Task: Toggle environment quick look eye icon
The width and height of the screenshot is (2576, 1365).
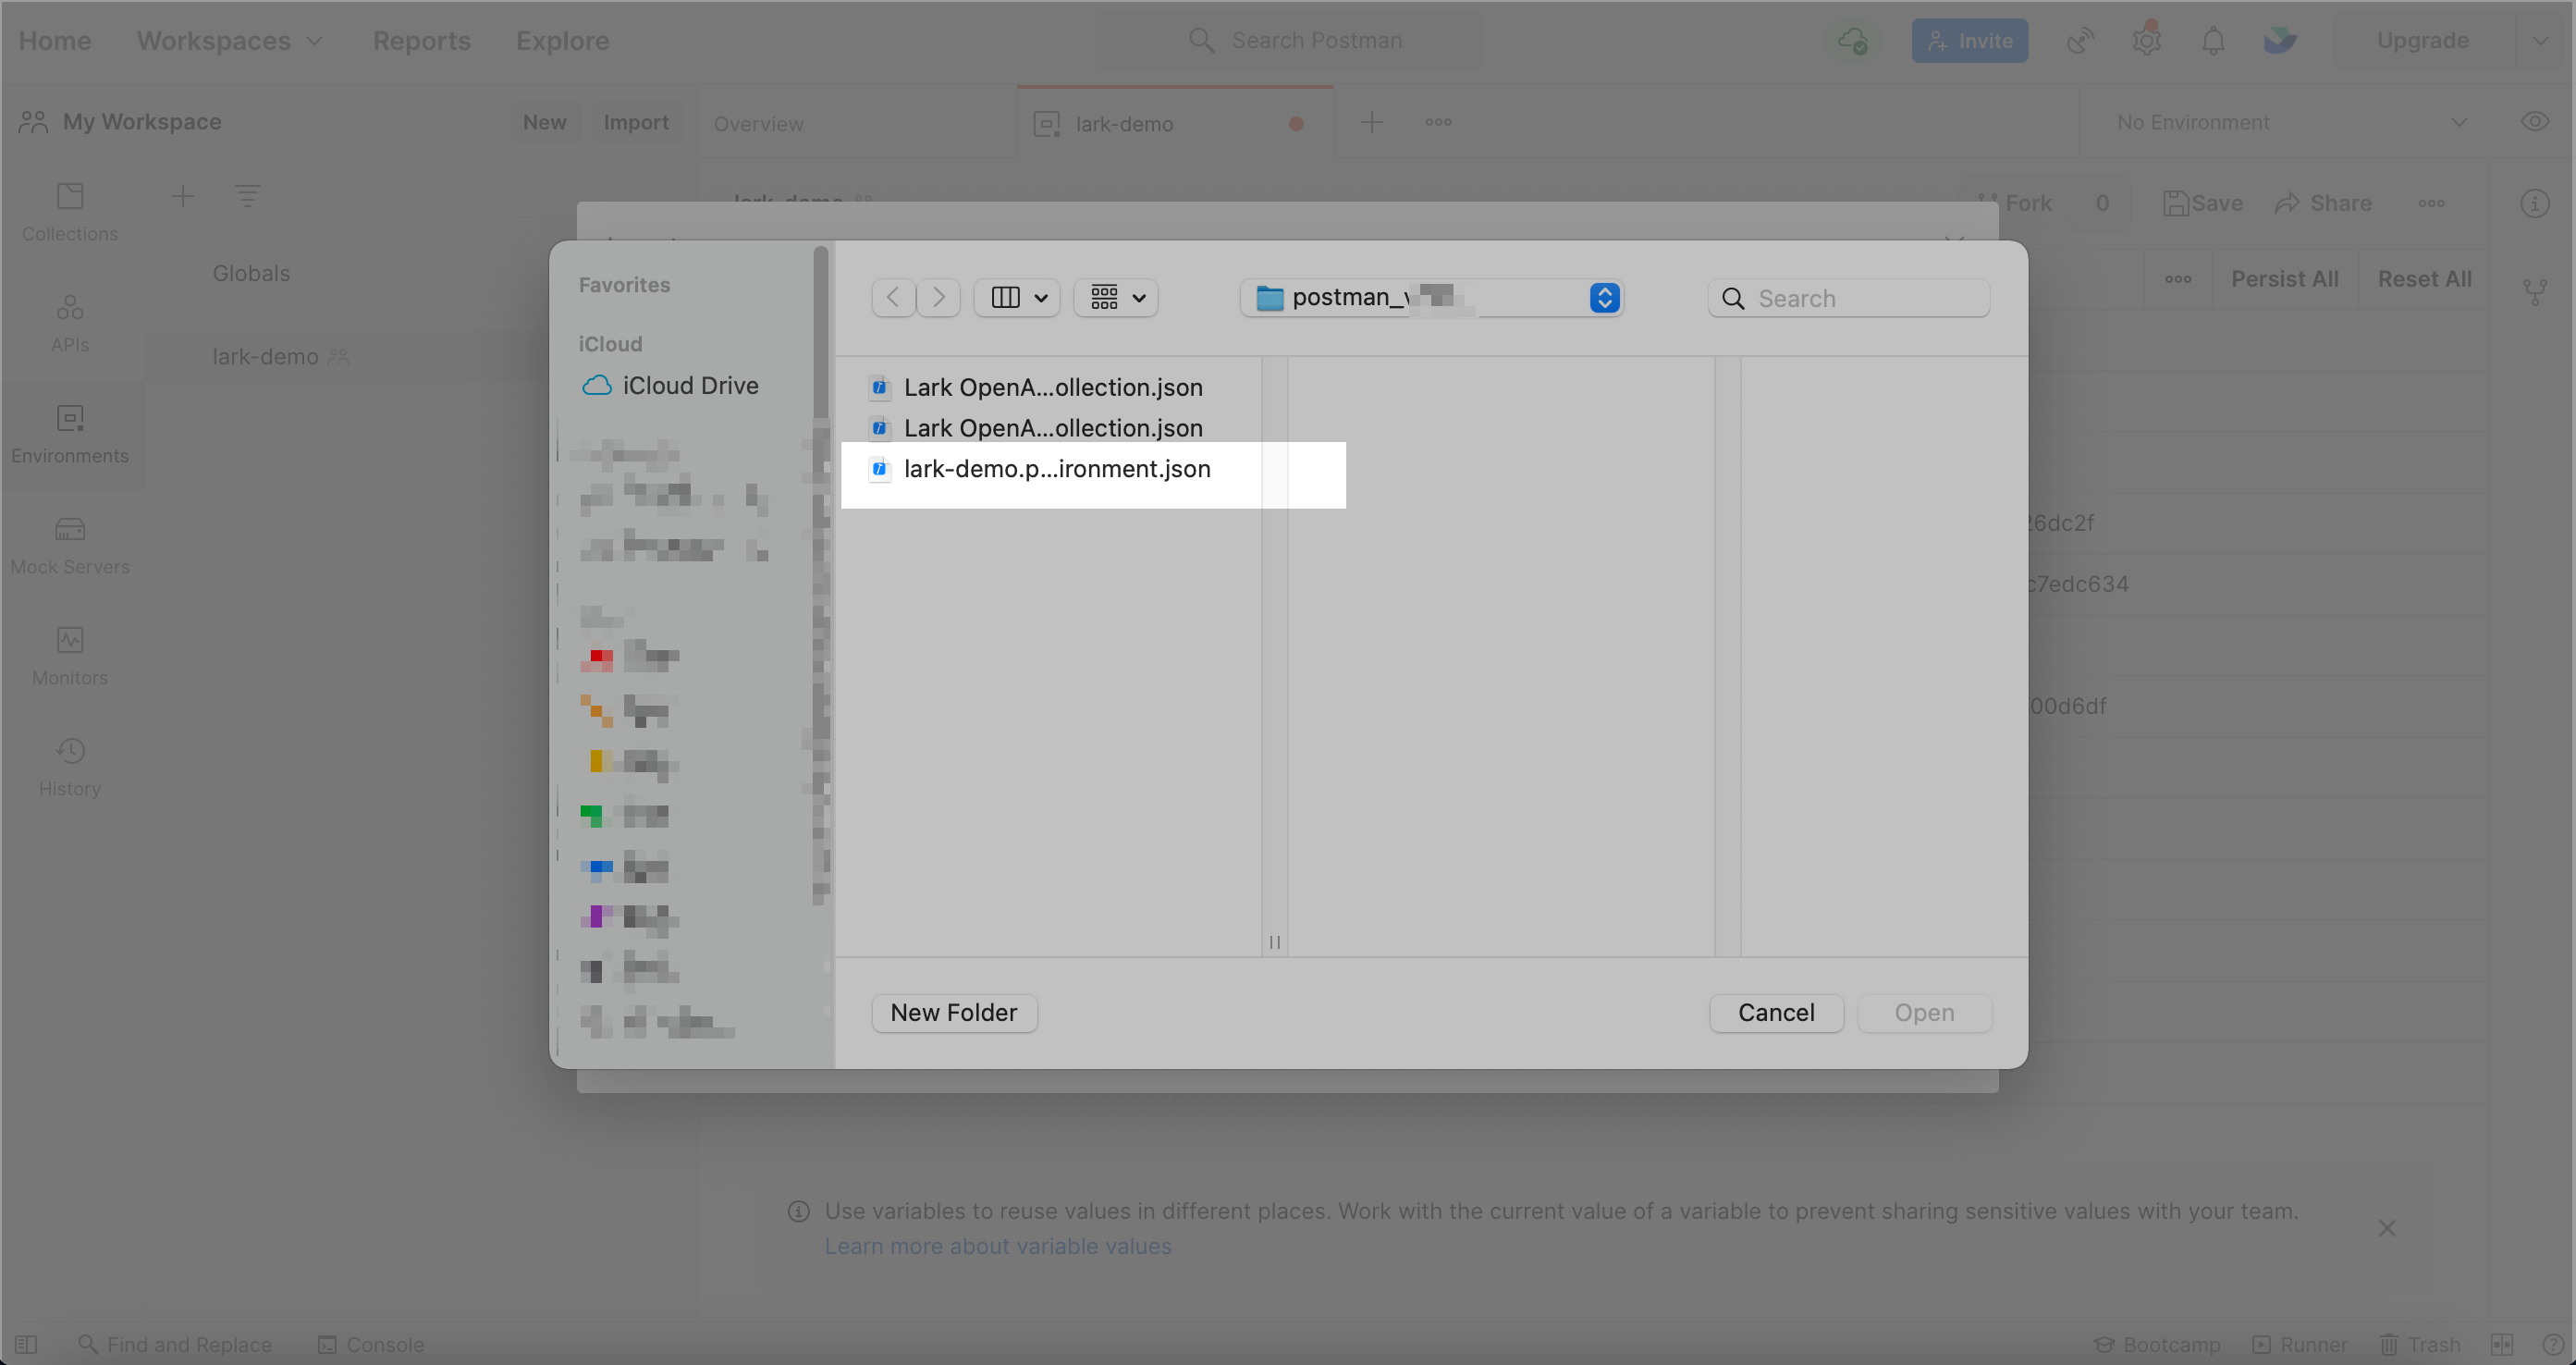Action: click(2533, 122)
